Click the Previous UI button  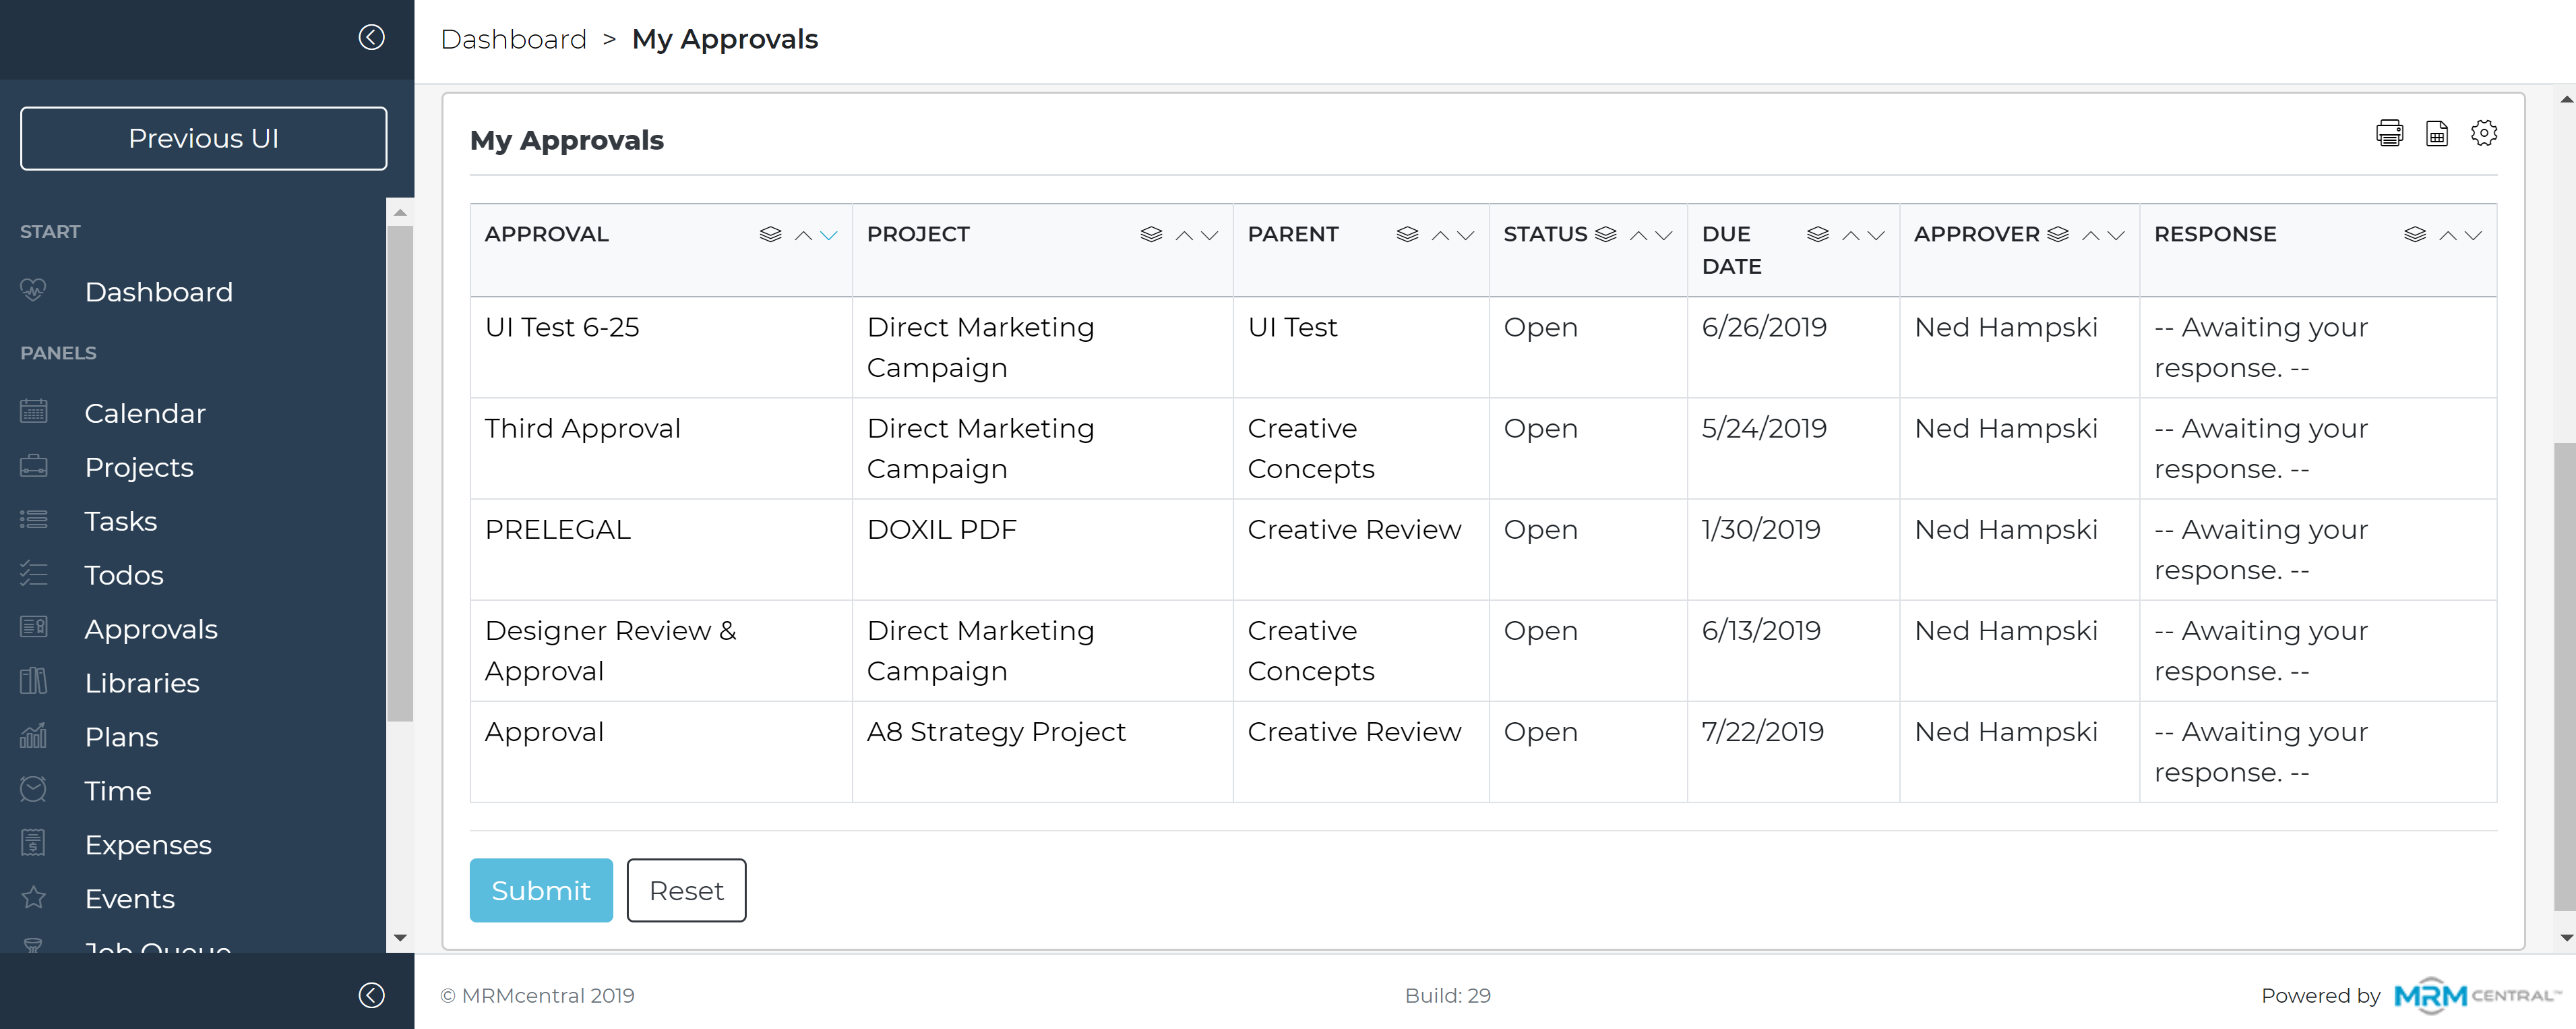pyautogui.click(x=203, y=138)
